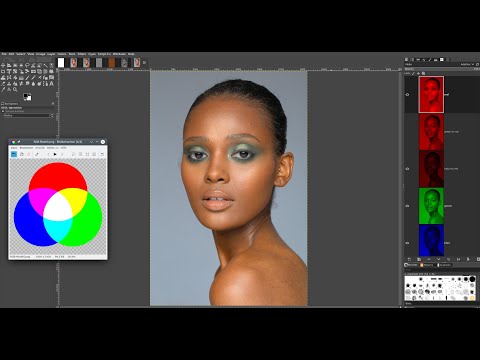This screenshot has width=480, height=360.
Task: Select the blue layer thumbnail
Action: (x=431, y=240)
